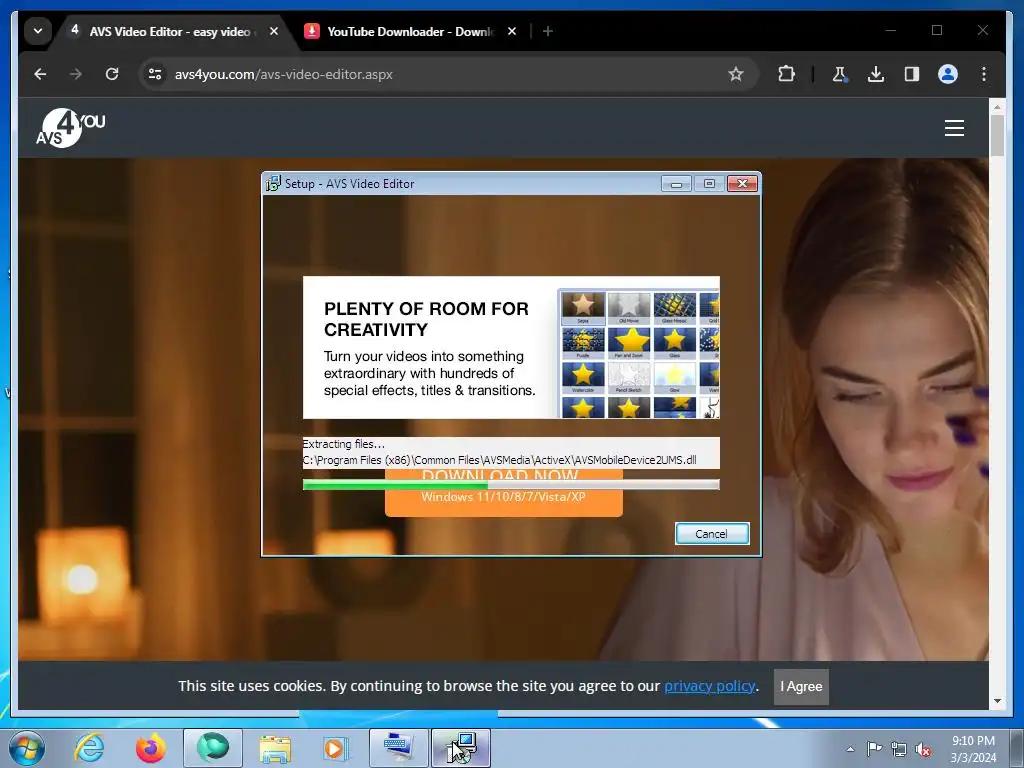Open the hamburger menu on AVS4YOU site
Viewport: 1024px width, 768px height.
954,128
